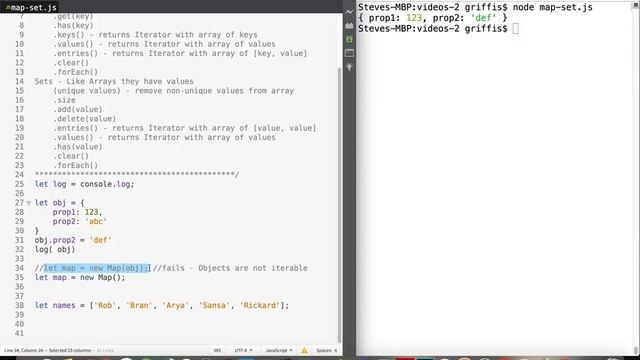Click the '.has(value)' comment on line 21
The height and width of the screenshot is (360, 640).
click(78, 147)
